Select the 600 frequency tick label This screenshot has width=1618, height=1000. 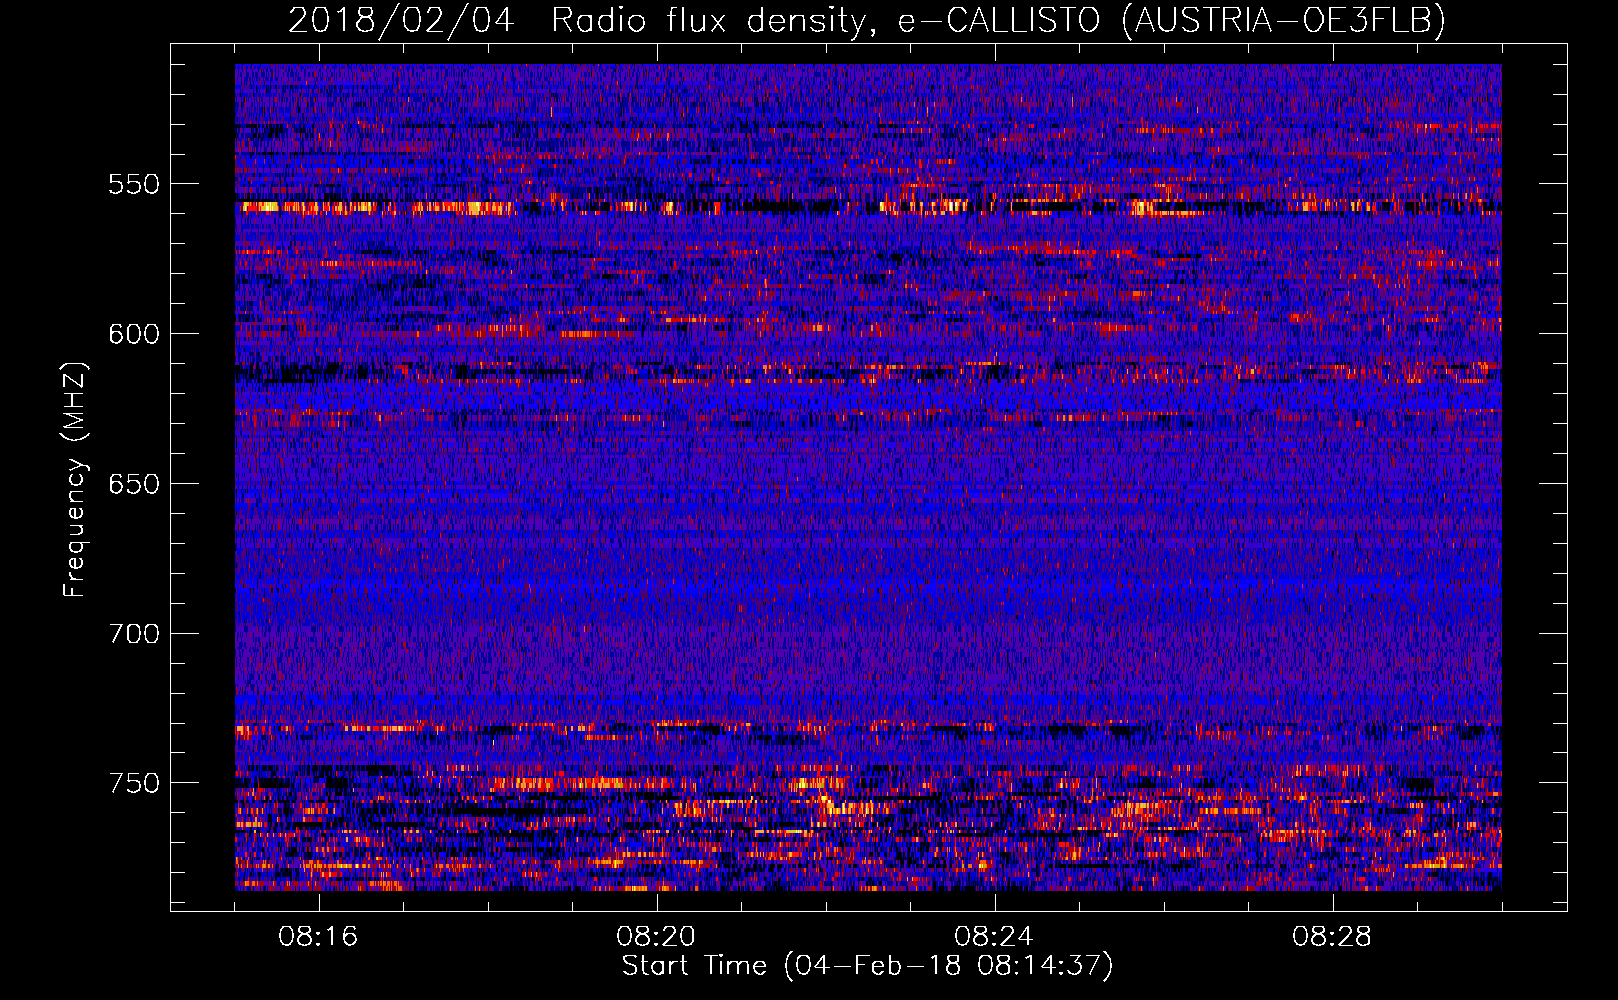(x=134, y=334)
